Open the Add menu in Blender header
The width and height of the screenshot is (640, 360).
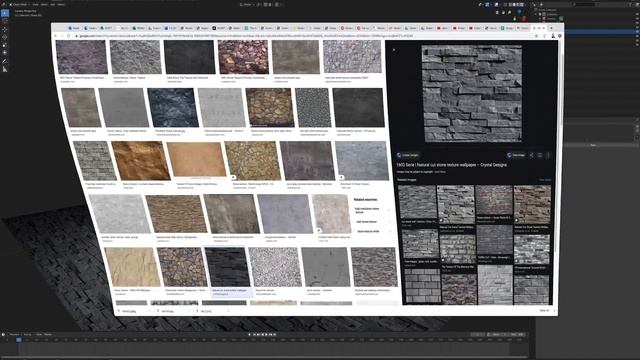point(53,4)
